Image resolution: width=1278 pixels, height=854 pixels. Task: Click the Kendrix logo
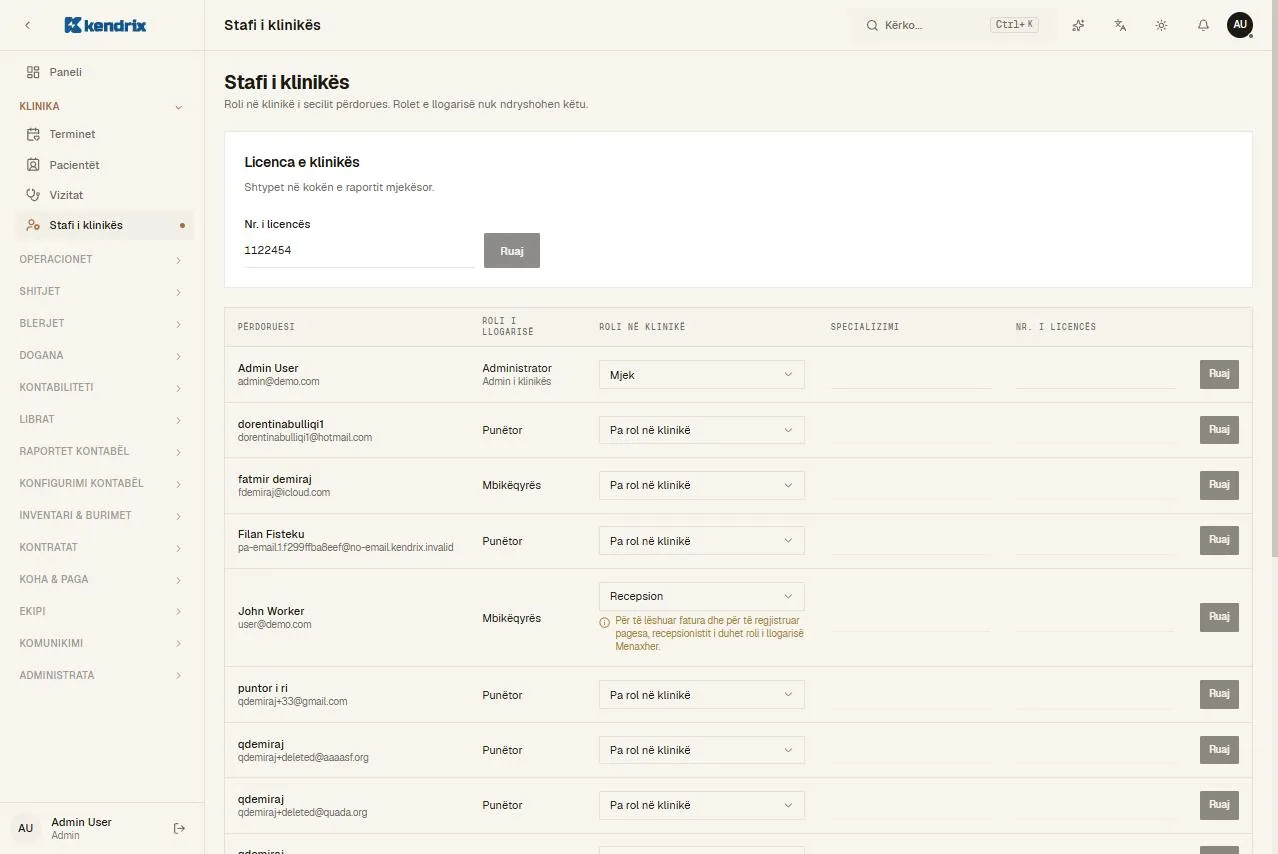[105, 25]
